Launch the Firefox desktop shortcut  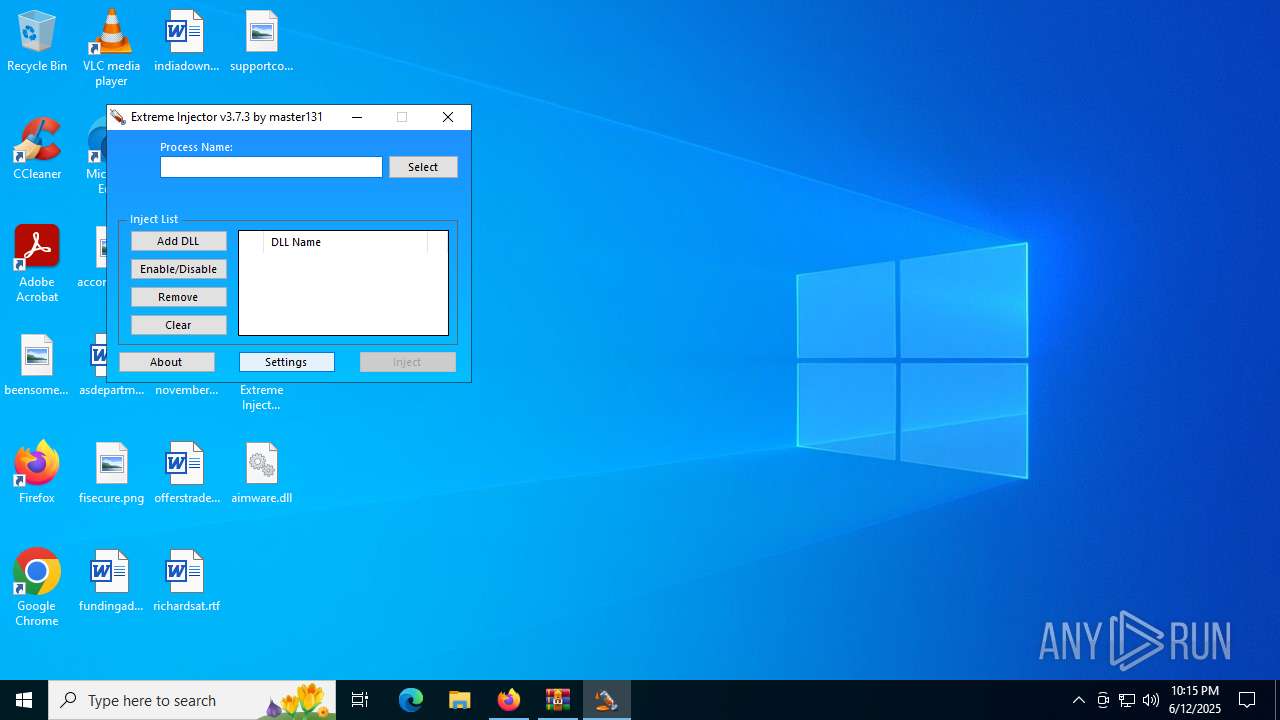(x=37, y=472)
